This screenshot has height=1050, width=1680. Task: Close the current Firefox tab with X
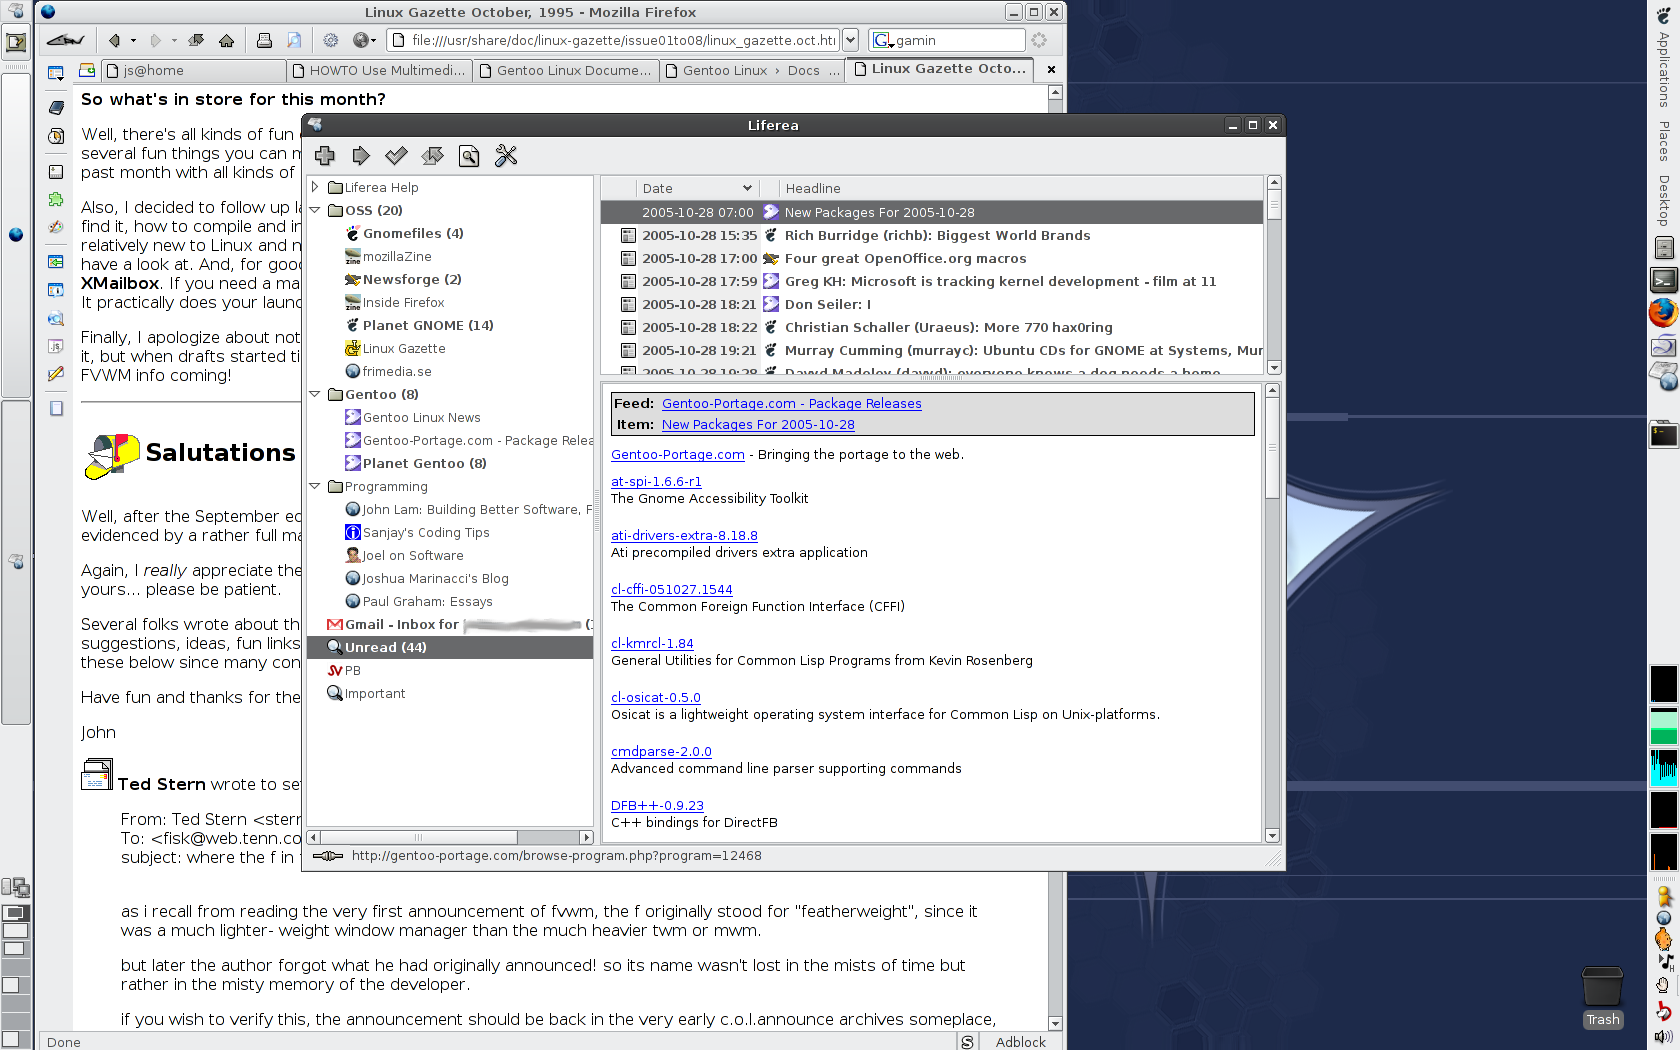pyautogui.click(x=1051, y=70)
